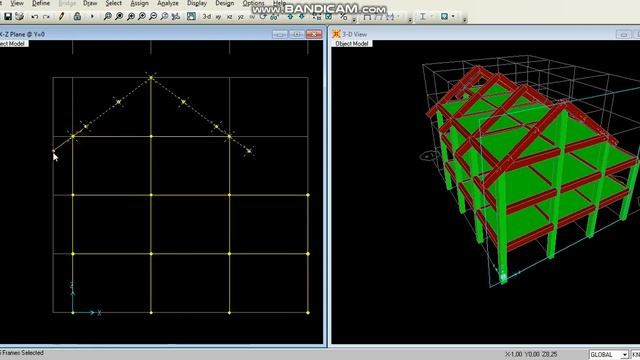This screenshot has width=640, height=360.
Task: Move up in list with up arrow
Action: (x=290, y=16)
